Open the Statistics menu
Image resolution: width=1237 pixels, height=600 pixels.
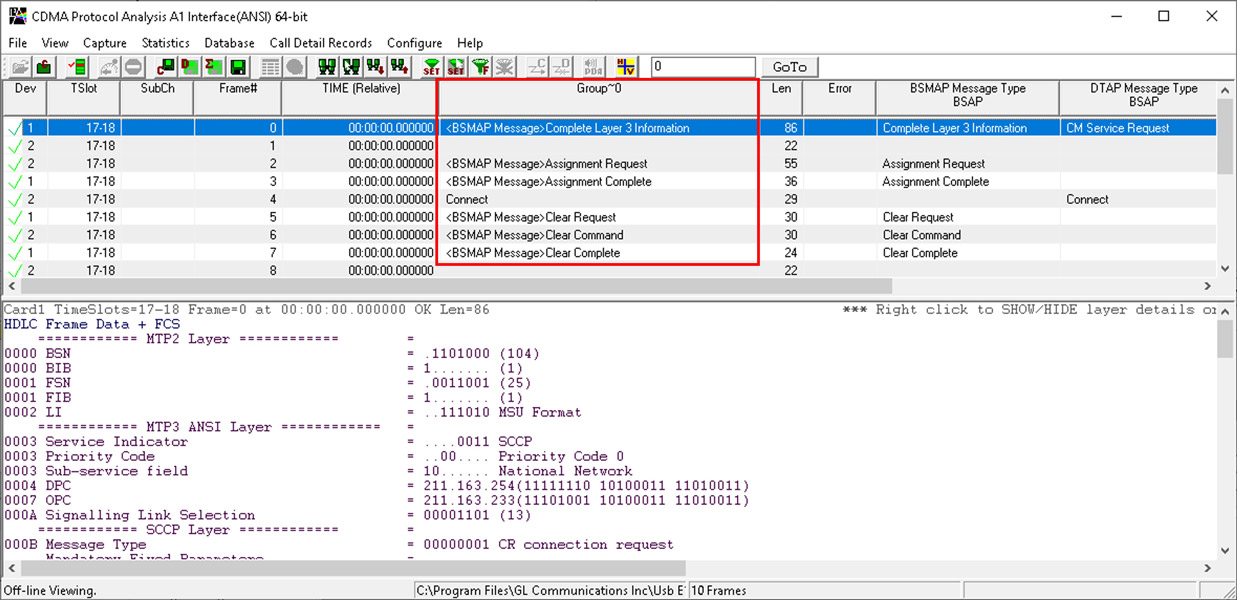tap(166, 43)
